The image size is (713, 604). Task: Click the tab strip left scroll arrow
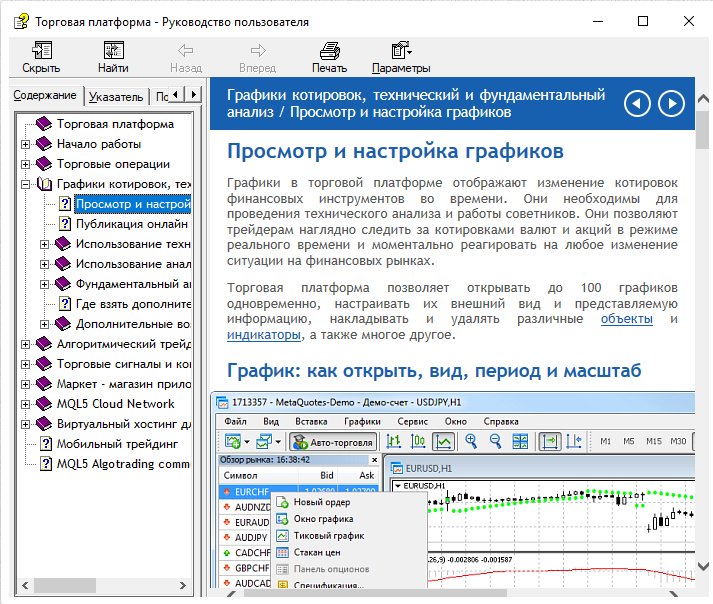[x=176, y=95]
